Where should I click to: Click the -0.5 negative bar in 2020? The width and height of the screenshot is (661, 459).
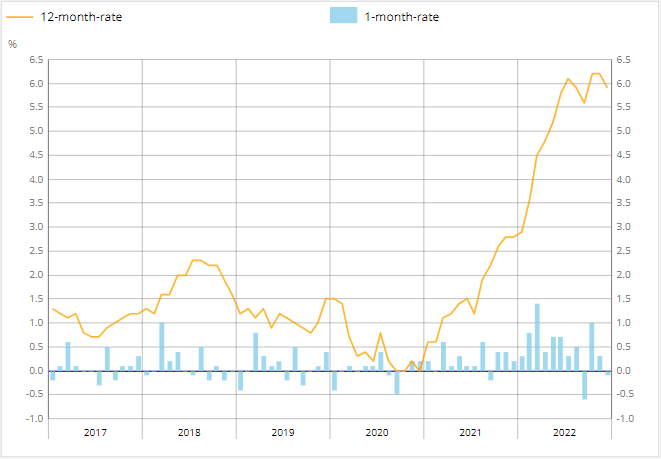coord(397,382)
